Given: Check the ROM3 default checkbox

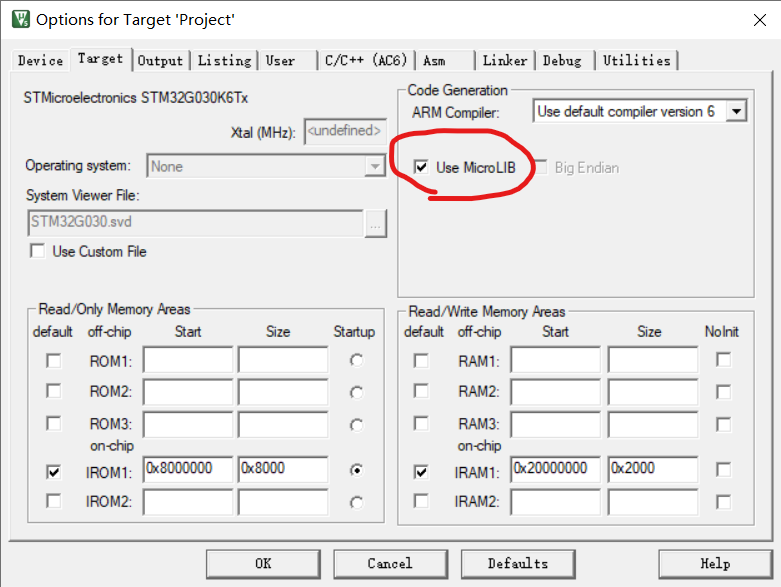Looking at the screenshot, I should coord(54,424).
